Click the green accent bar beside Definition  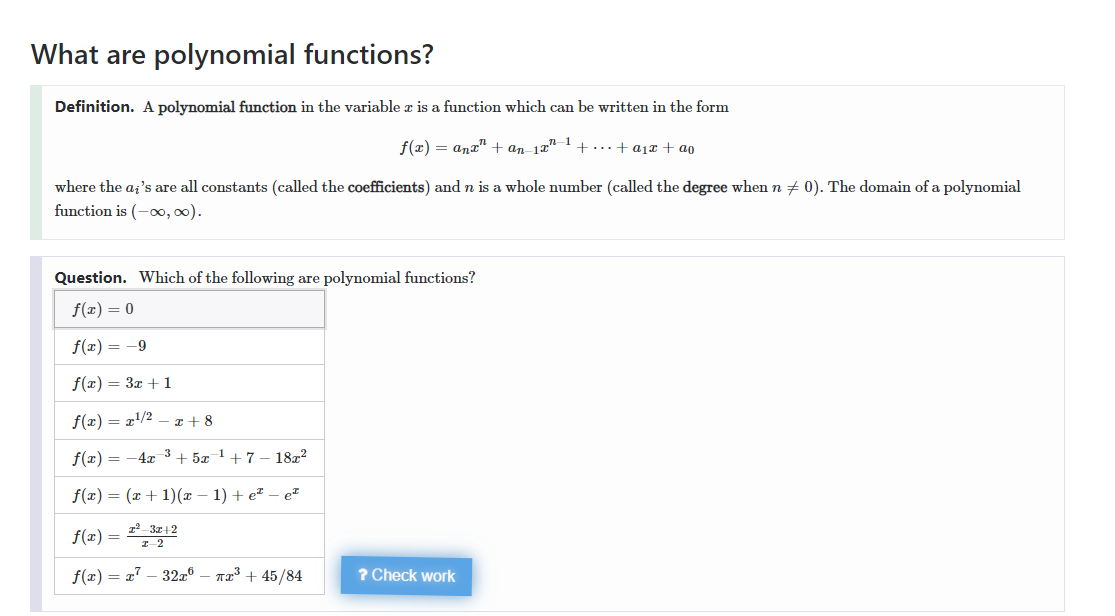tap(36, 165)
